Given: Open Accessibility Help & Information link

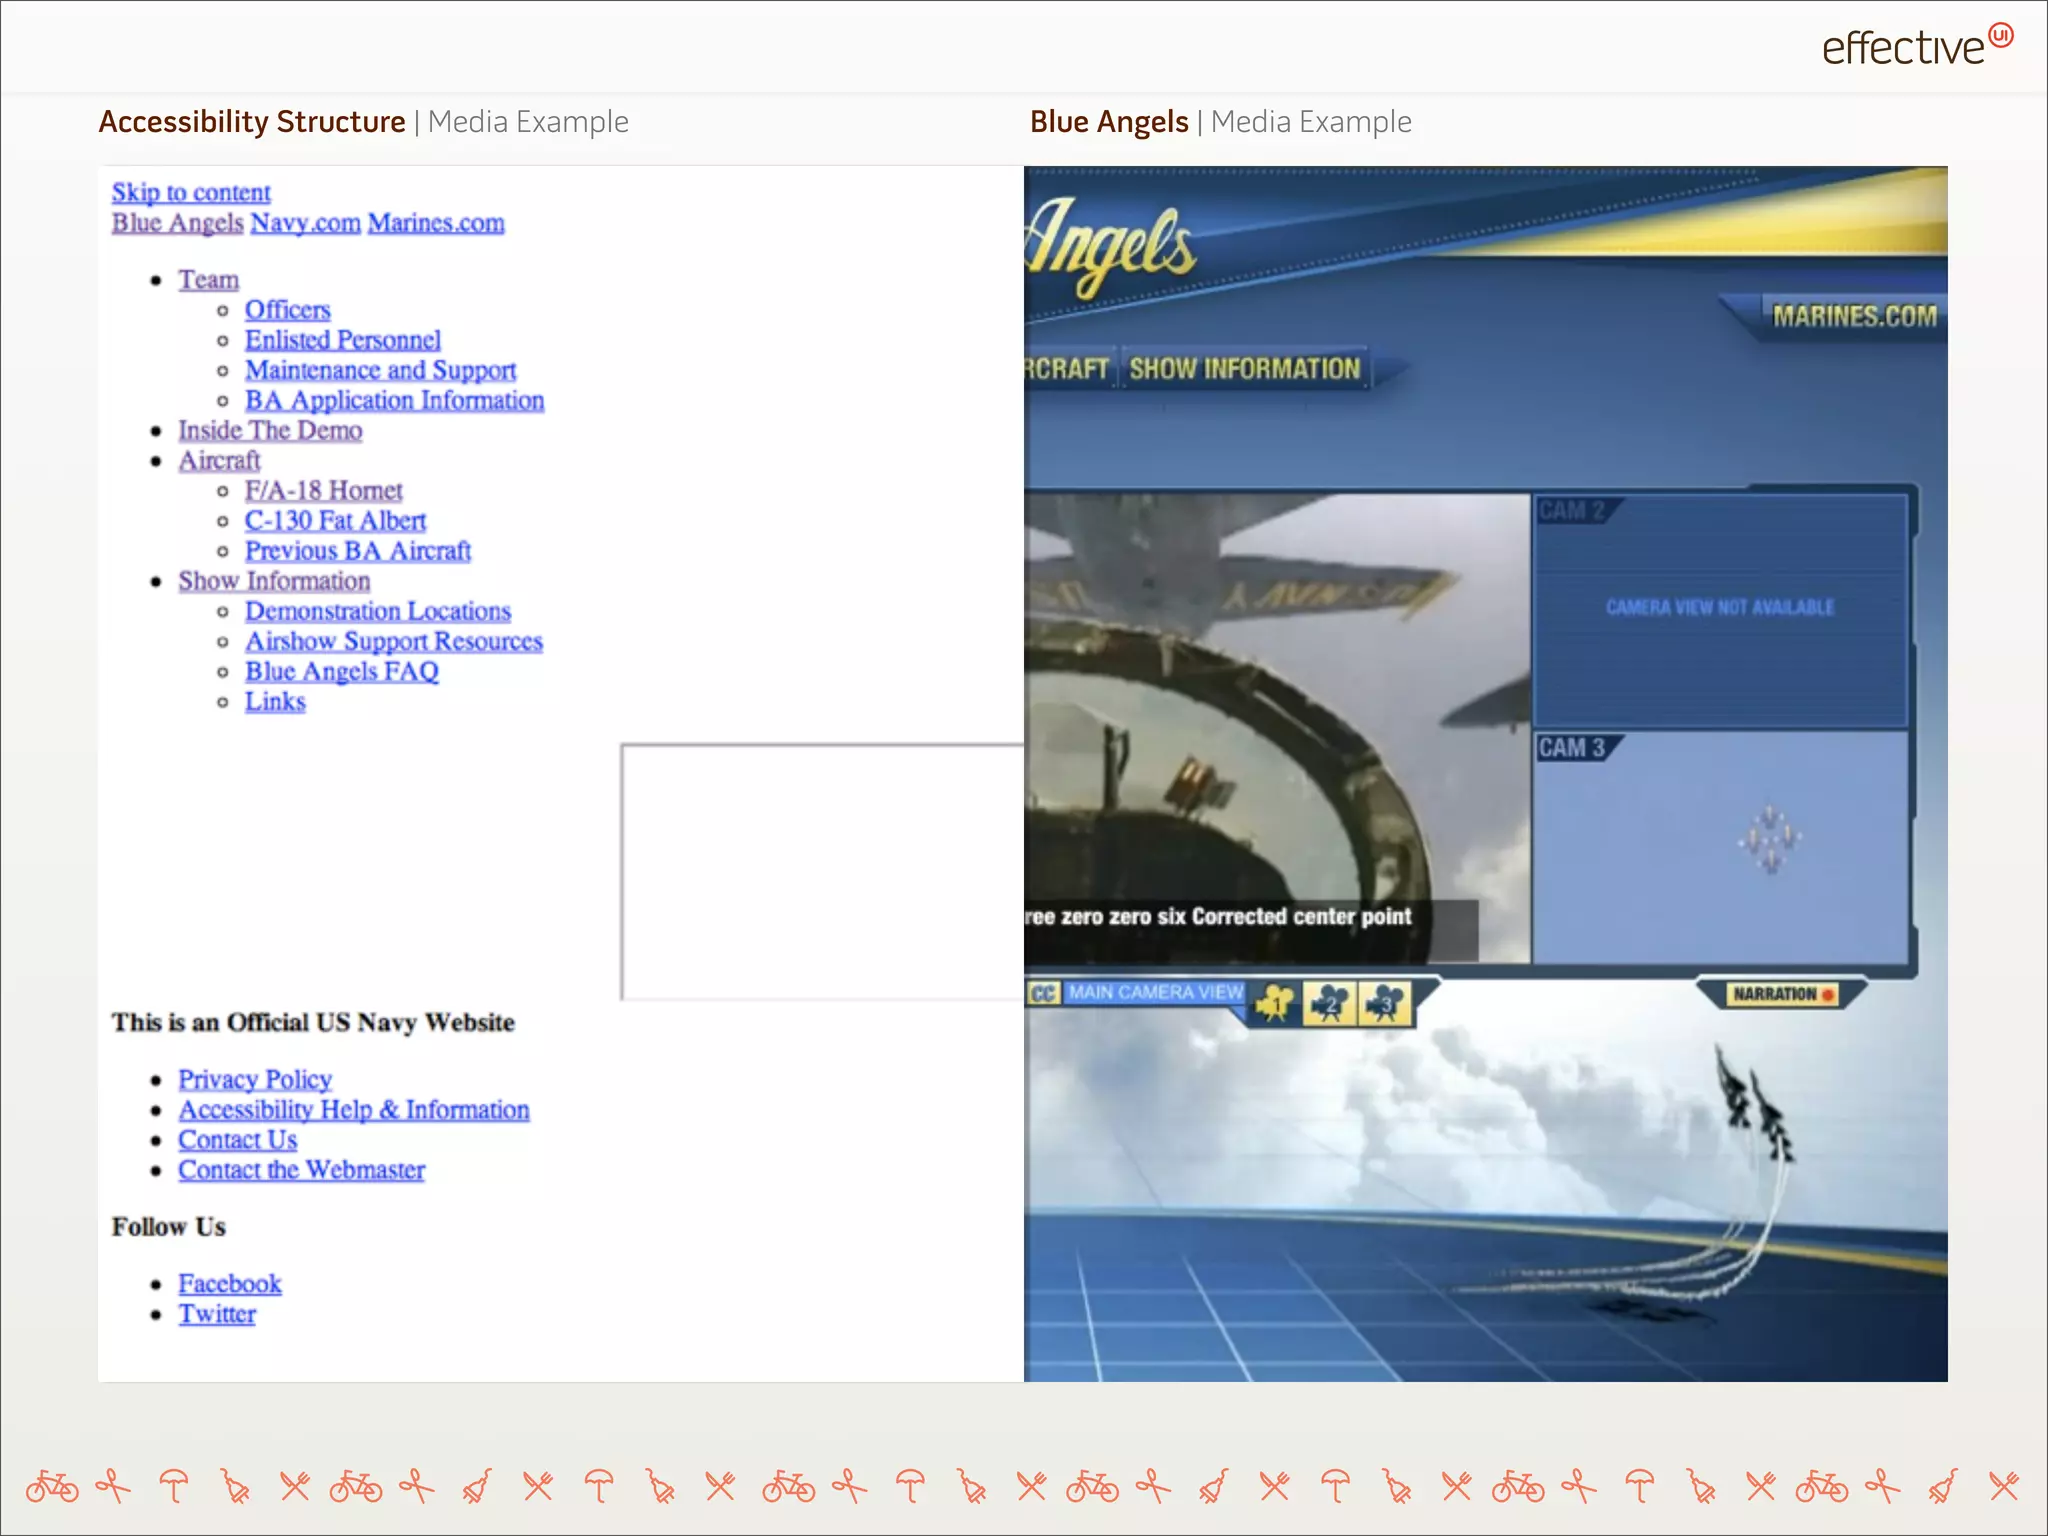Looking at the screenshot, I should point(354,1110).
